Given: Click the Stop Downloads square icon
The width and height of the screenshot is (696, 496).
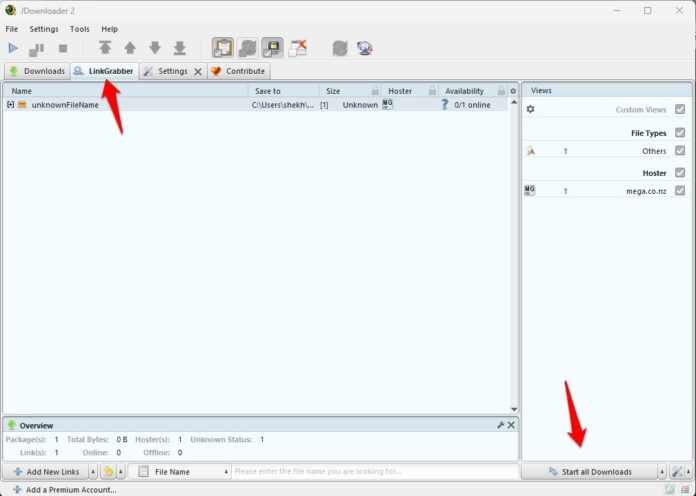Looking at the screenshot, I should point(62,48).
